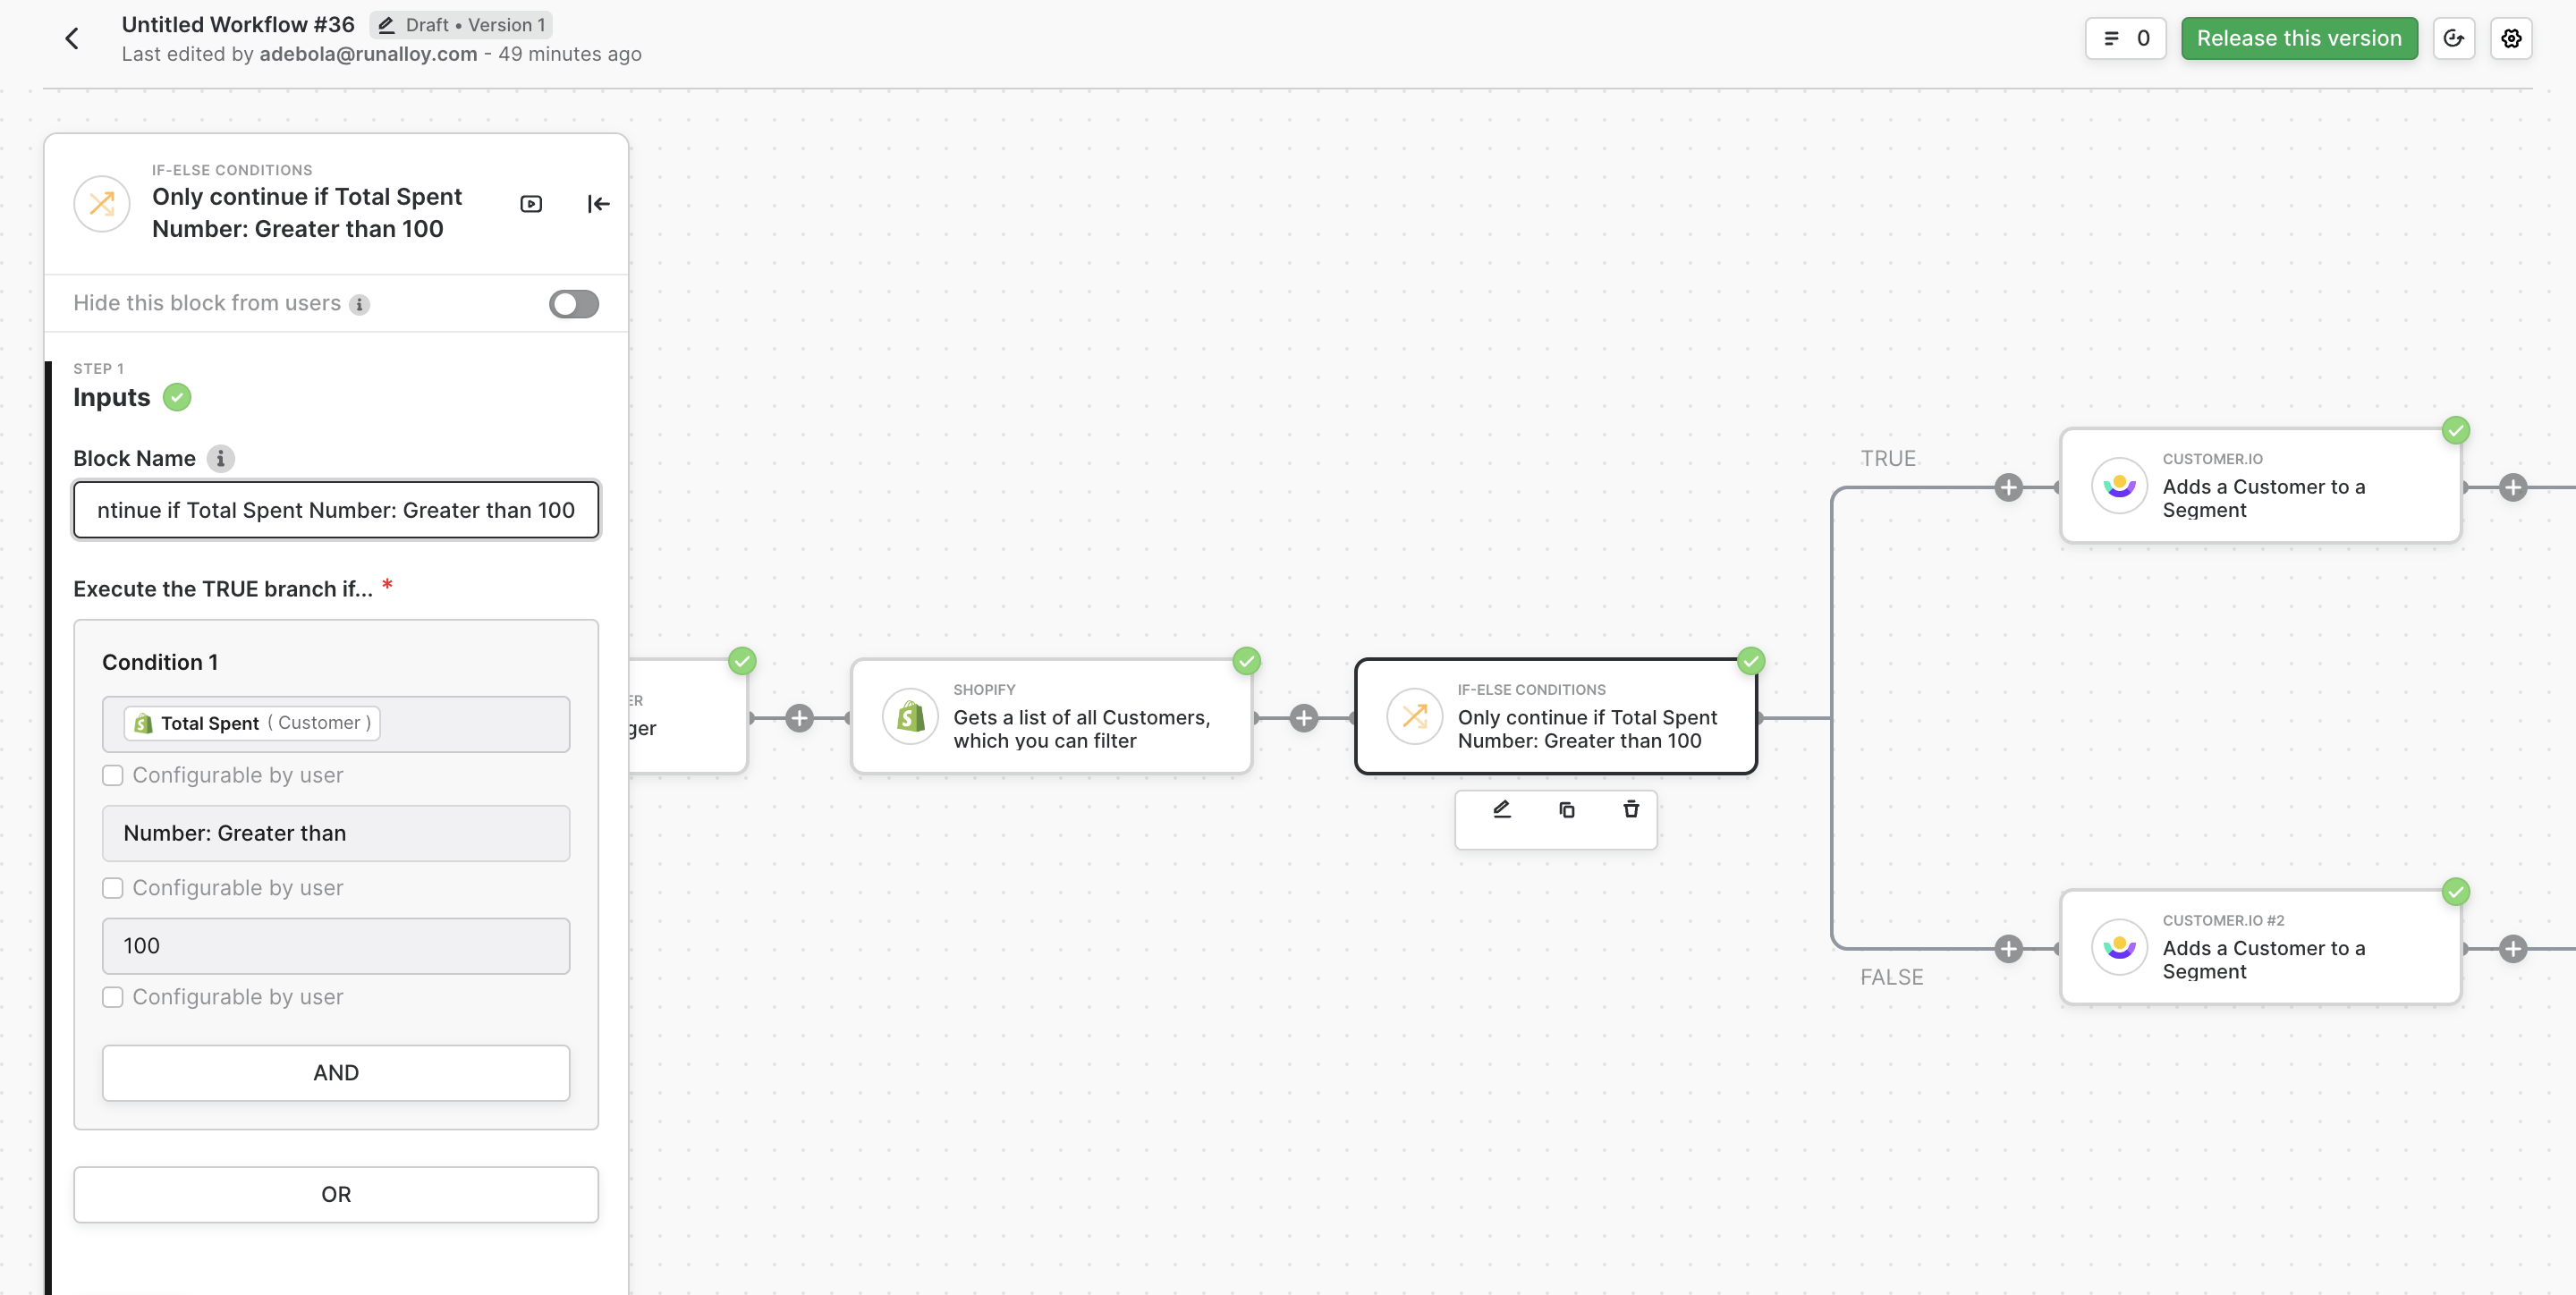
Task: Open the Number: Greater than operator dropdown
Action: point(336,834)
